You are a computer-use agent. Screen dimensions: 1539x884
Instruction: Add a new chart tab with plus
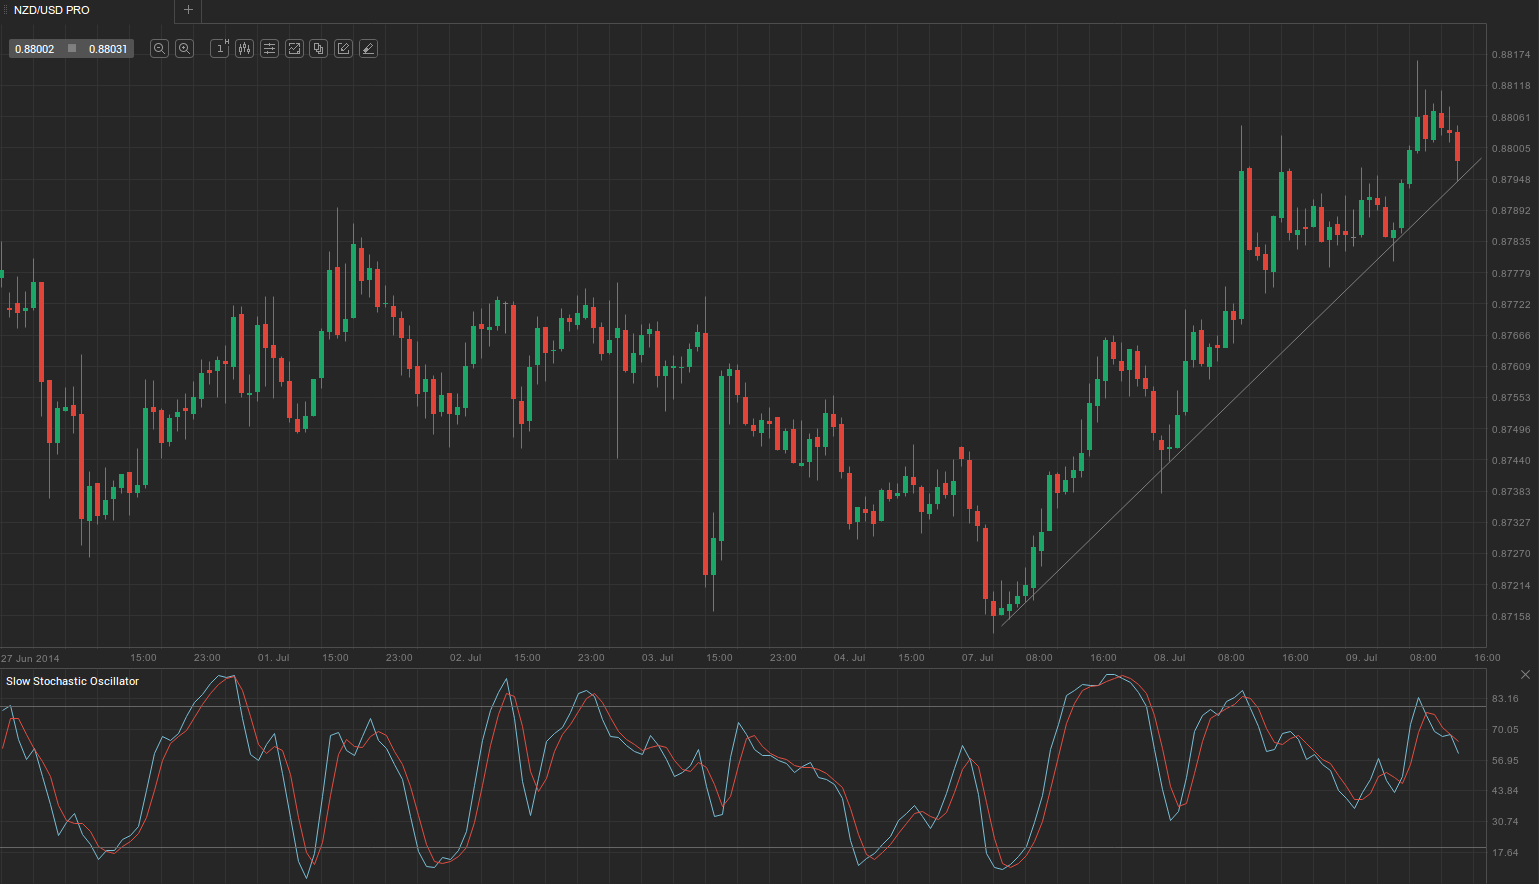point(188,10)
